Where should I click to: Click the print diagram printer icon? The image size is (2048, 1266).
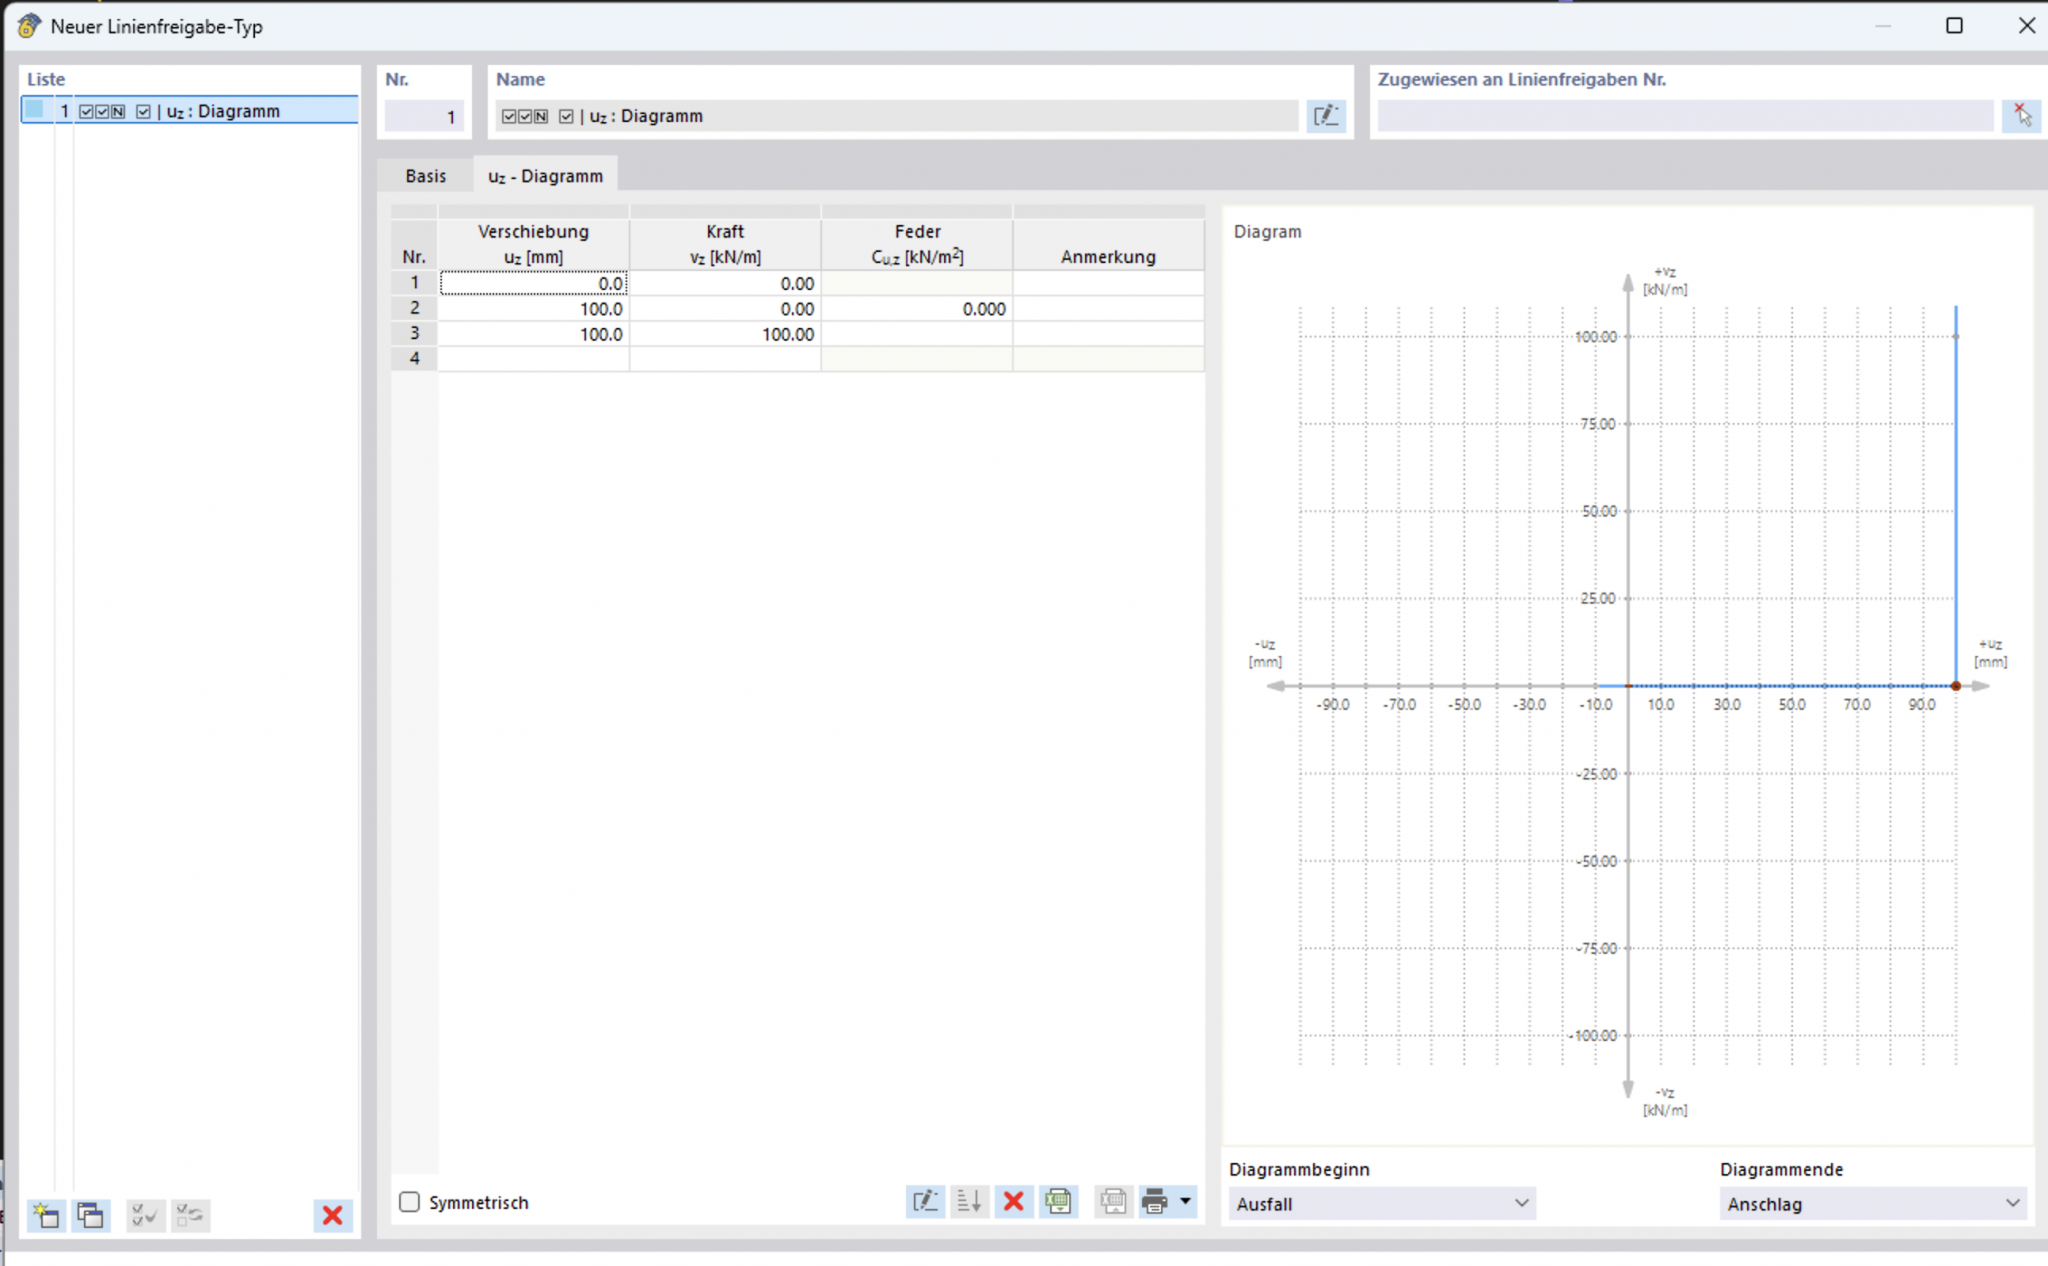1155,1201
